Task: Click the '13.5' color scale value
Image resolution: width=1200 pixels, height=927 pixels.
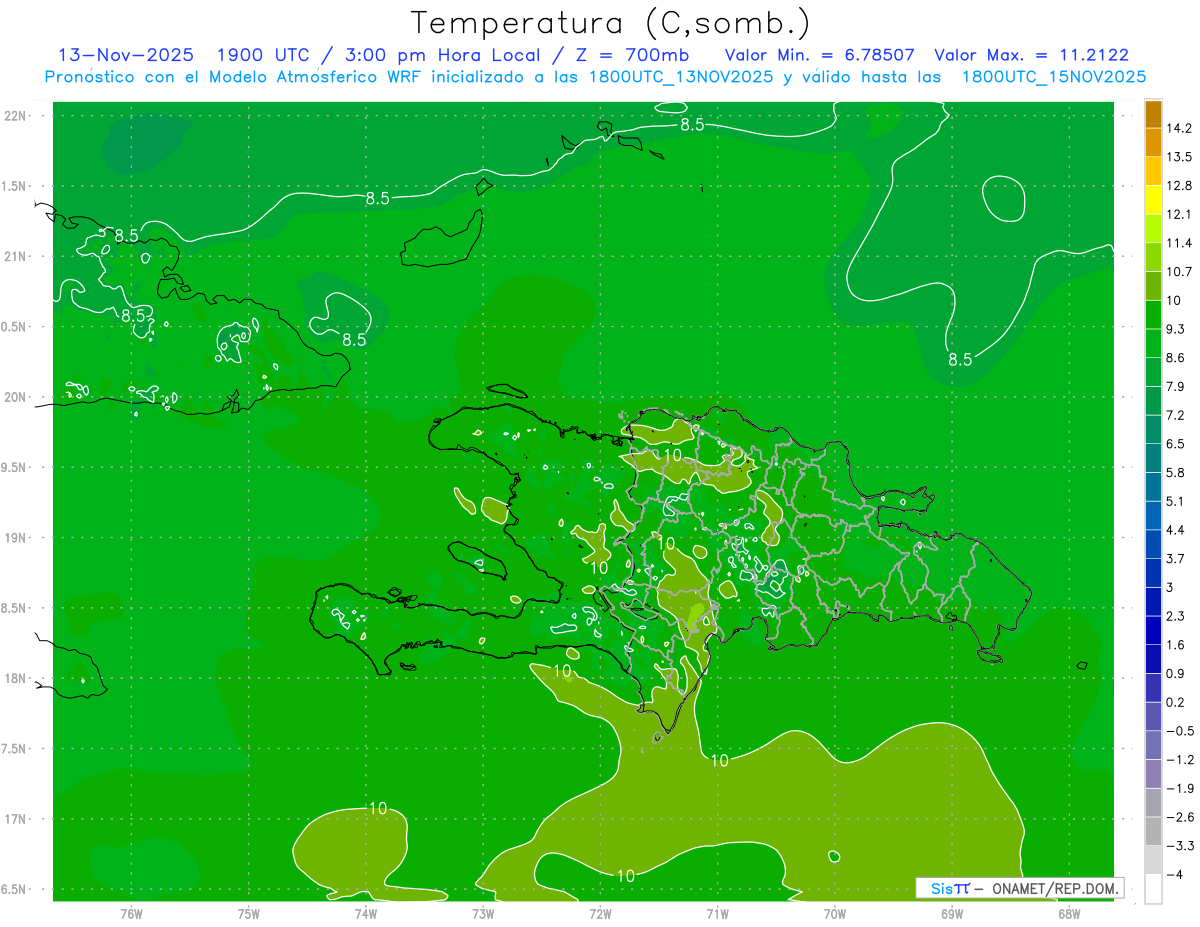Action: coord(1179,157)
